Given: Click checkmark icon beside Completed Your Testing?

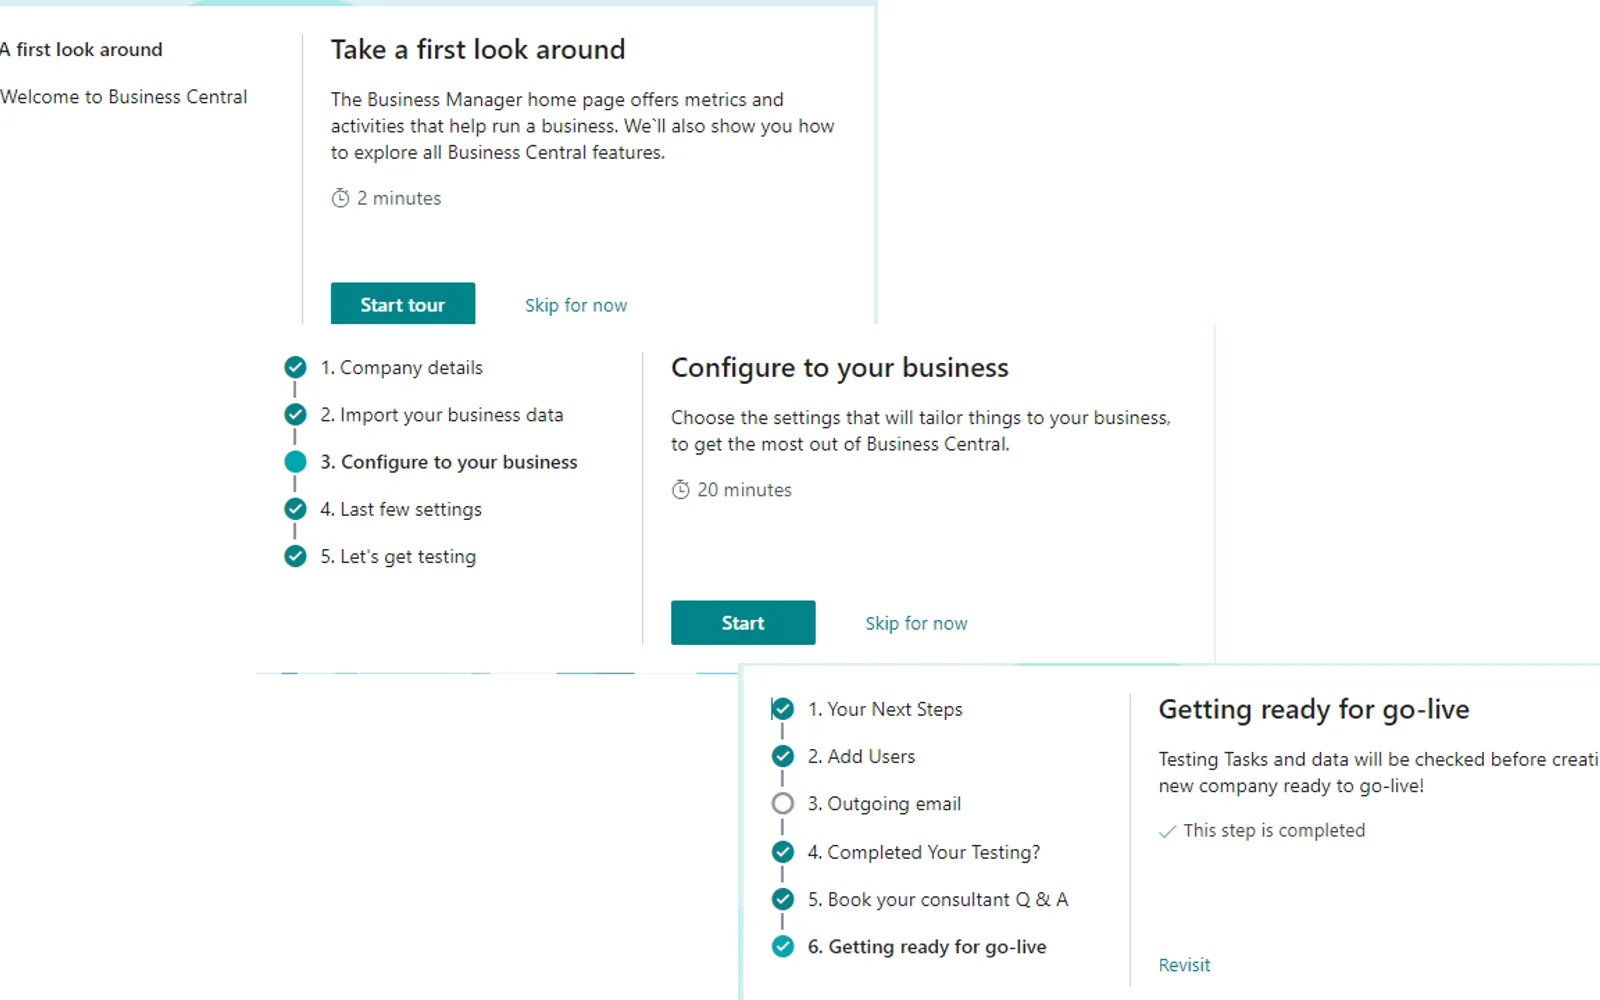Looking at the screenshot, I should click(x=783, y=852).
